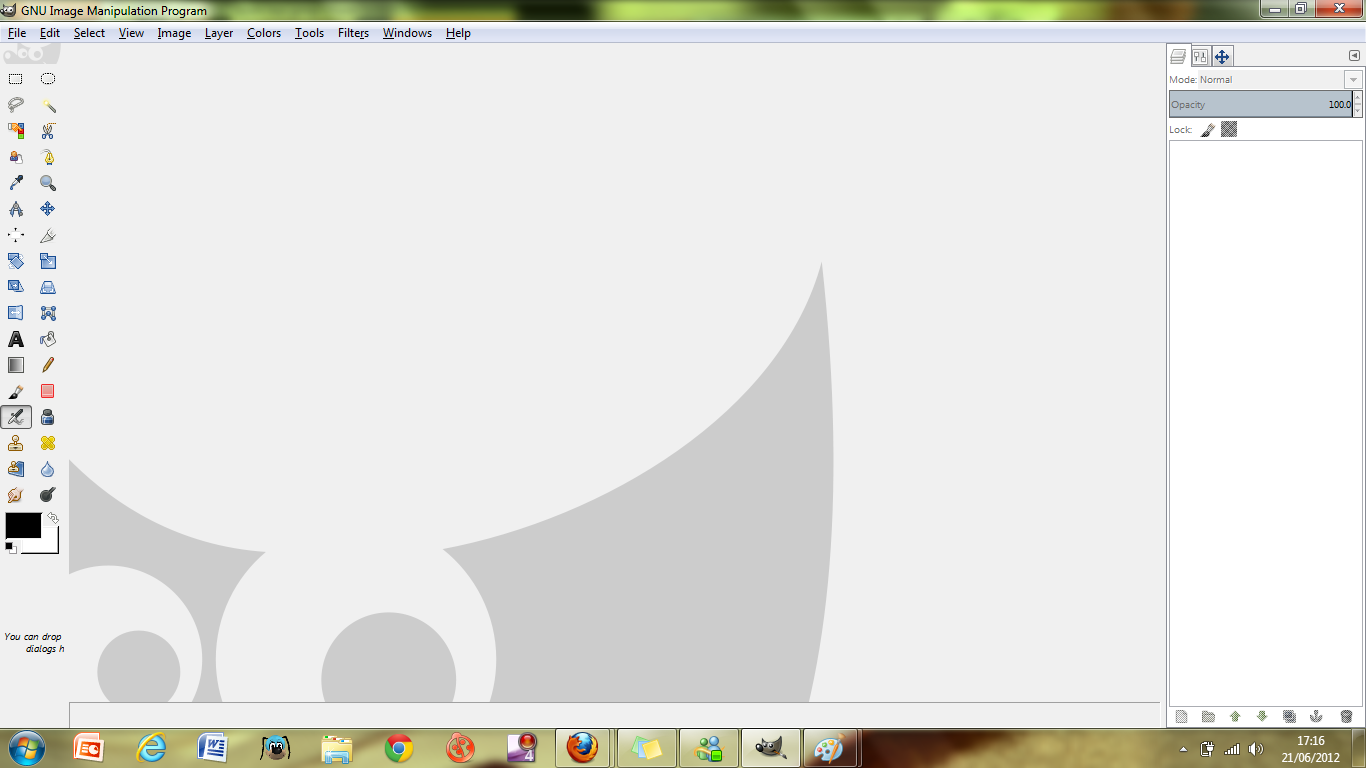Select the Rectangle Select tool
The height and width of the screenshot is (768, 1366).
click(16, 79)
